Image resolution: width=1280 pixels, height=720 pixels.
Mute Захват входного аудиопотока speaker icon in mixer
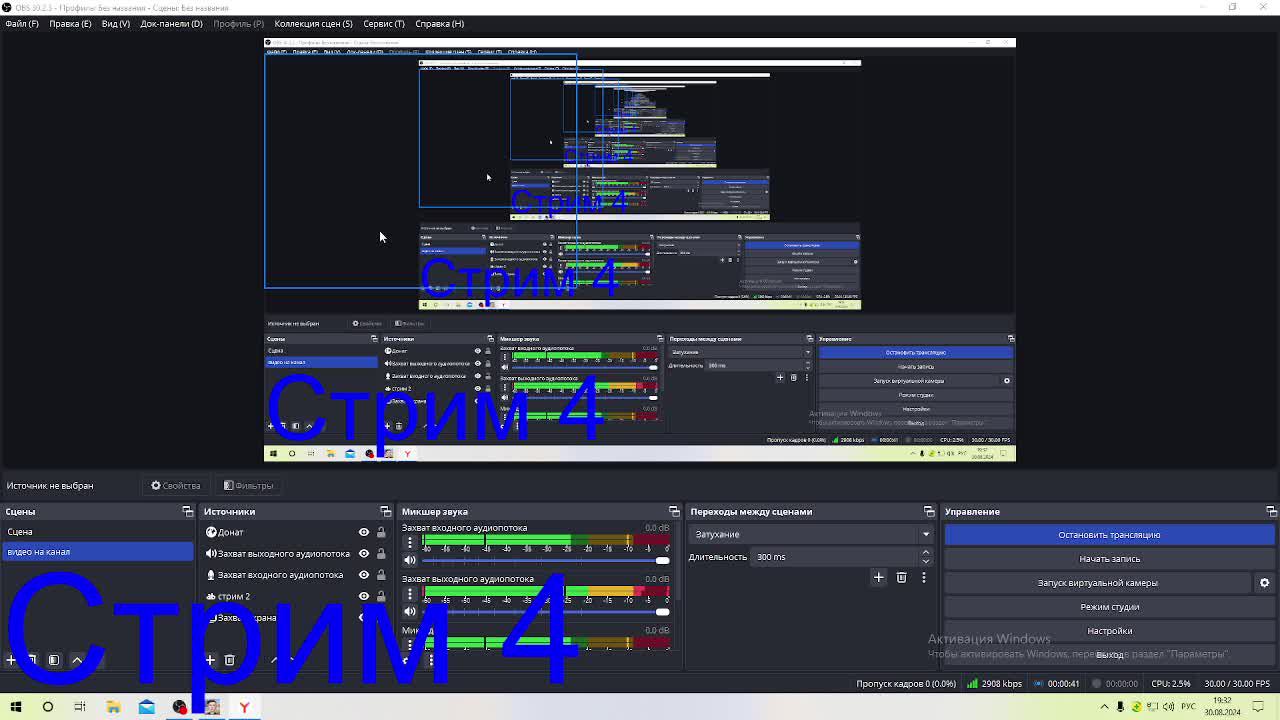pyautogui.click(x=409, y=560)
